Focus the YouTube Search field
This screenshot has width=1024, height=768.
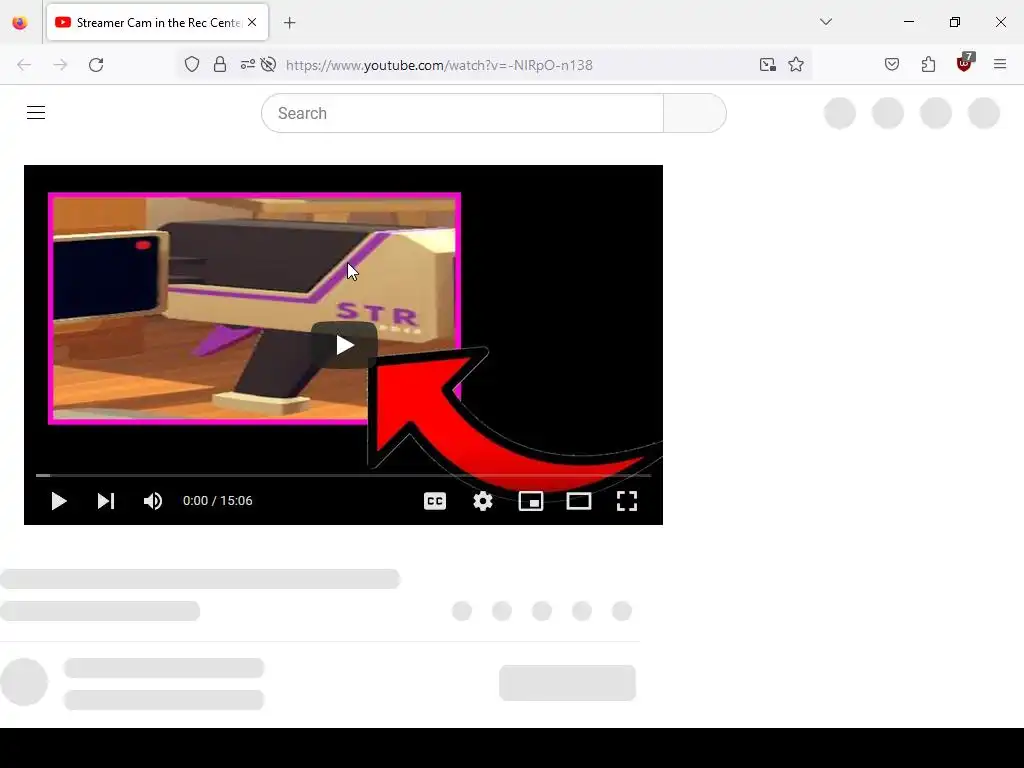tap(462, 113)
